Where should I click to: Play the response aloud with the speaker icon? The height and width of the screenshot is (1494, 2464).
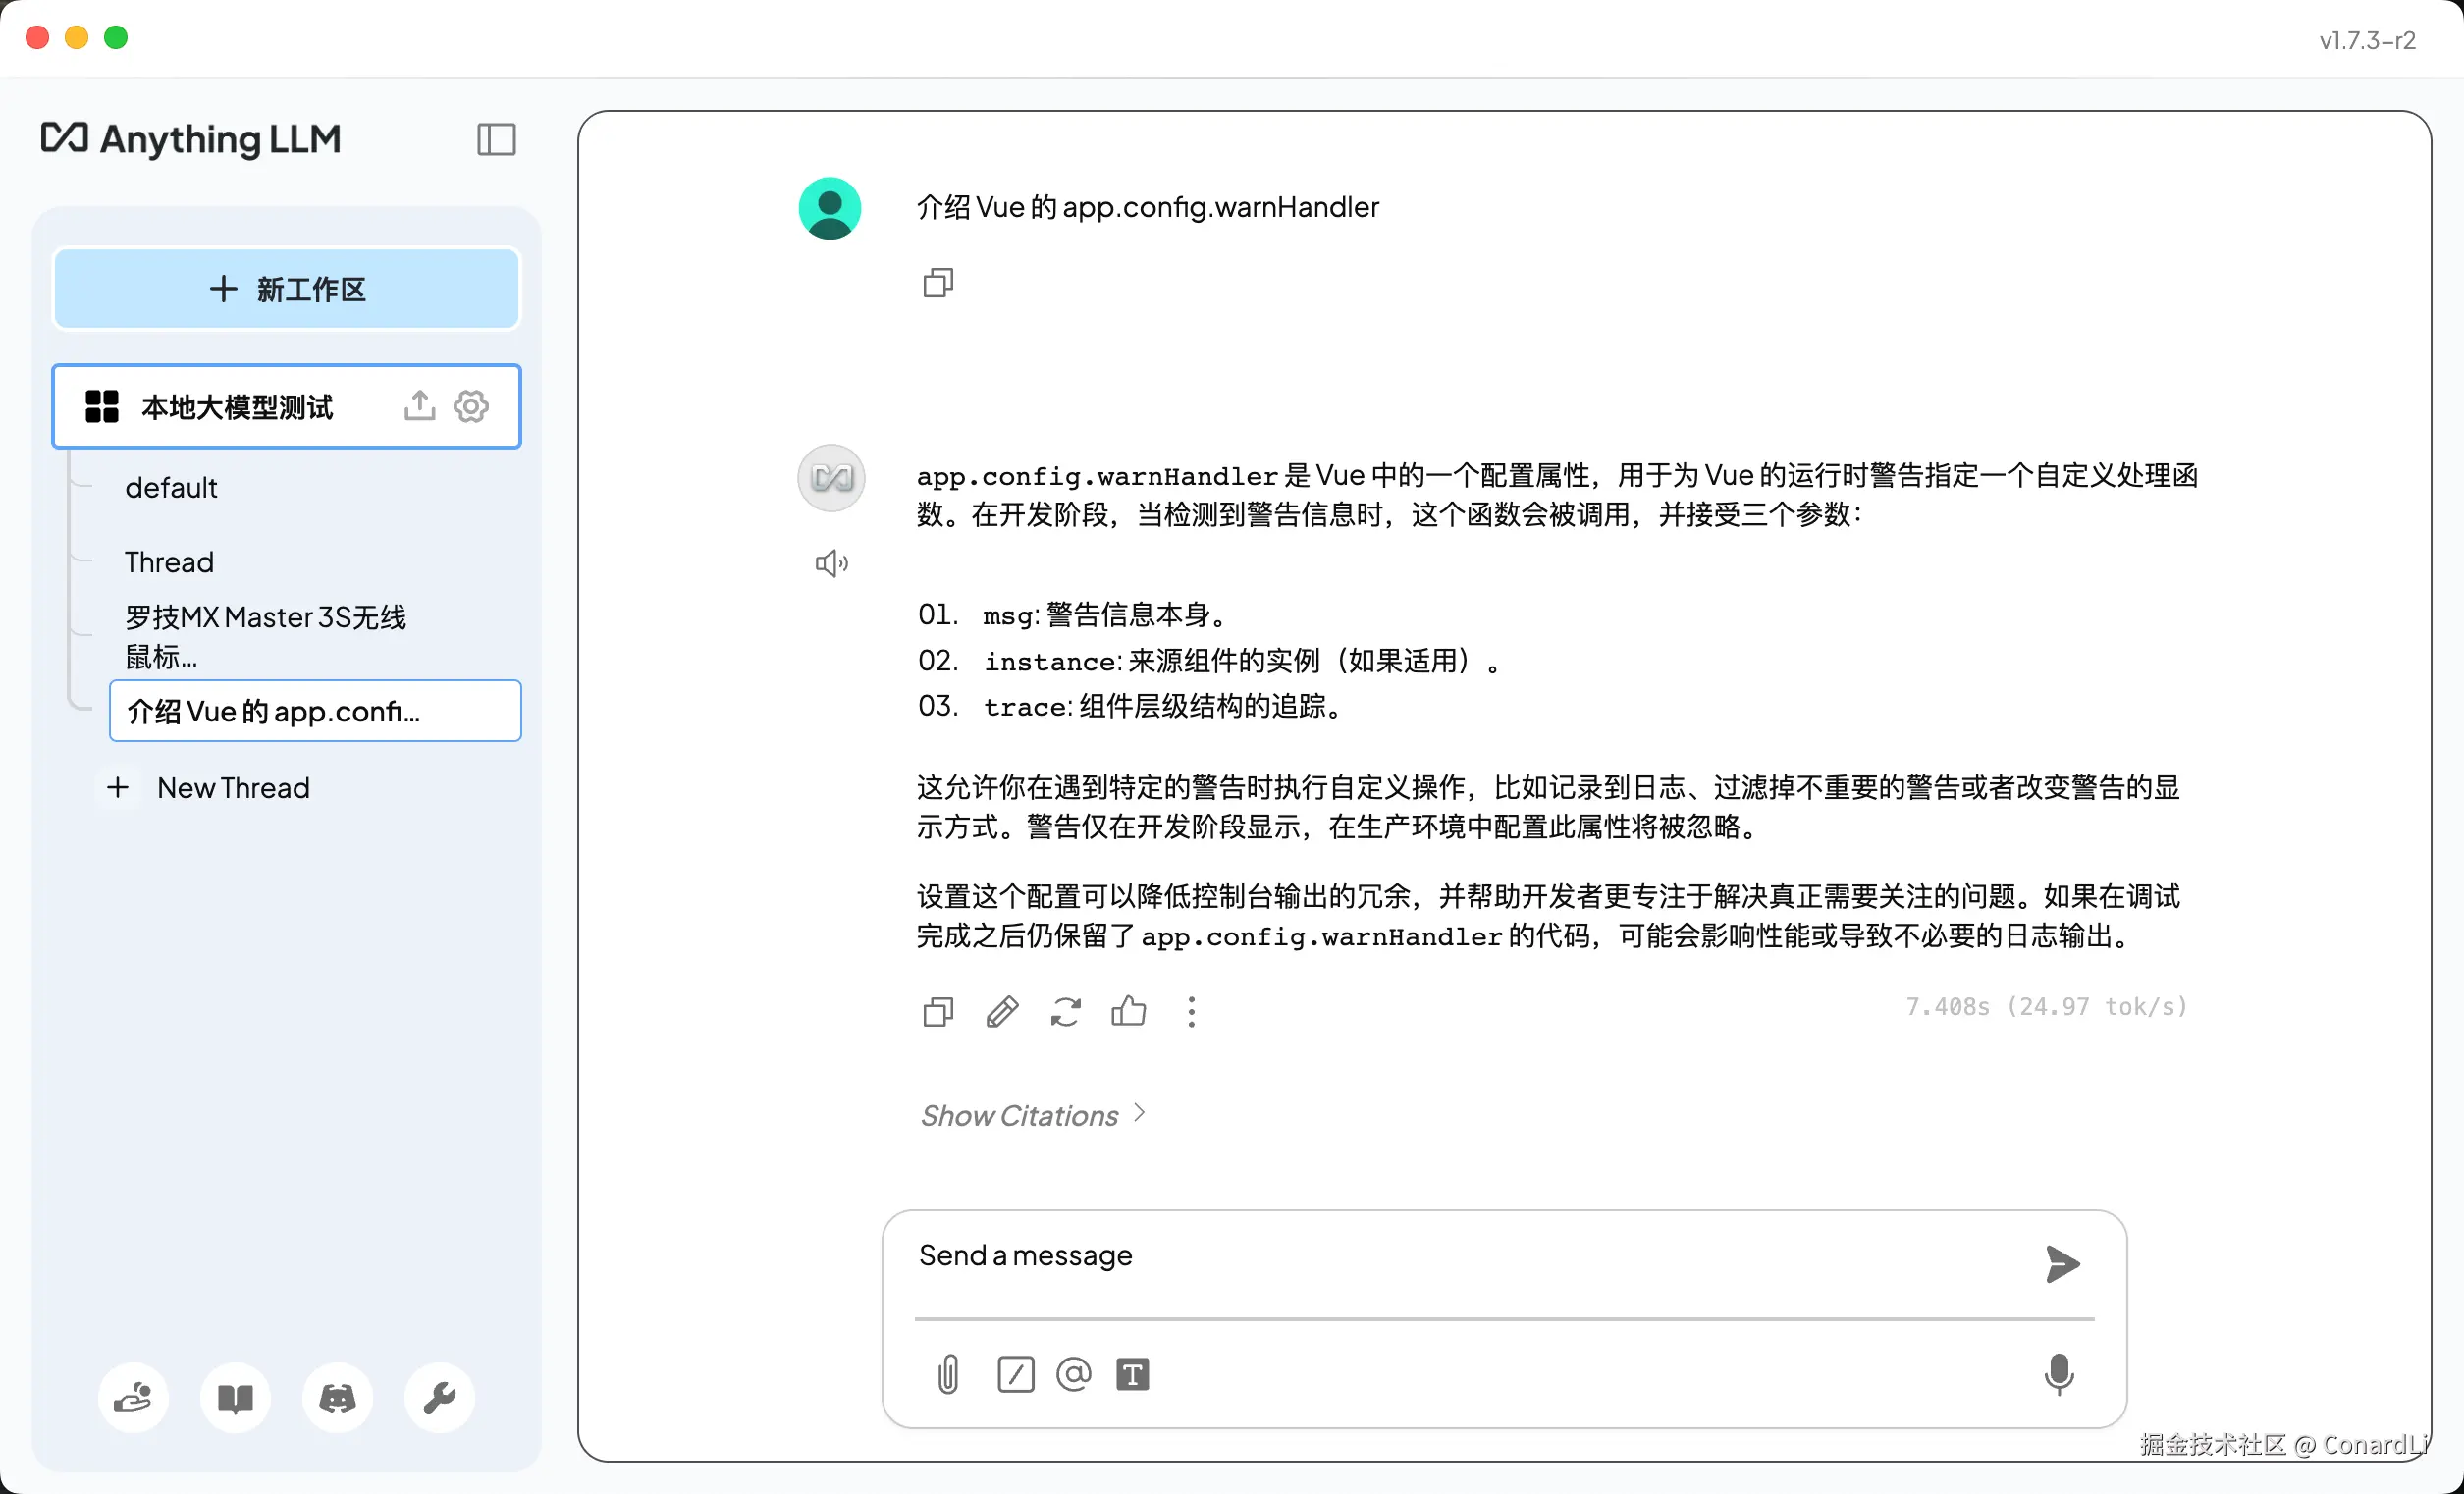point(831,564)
